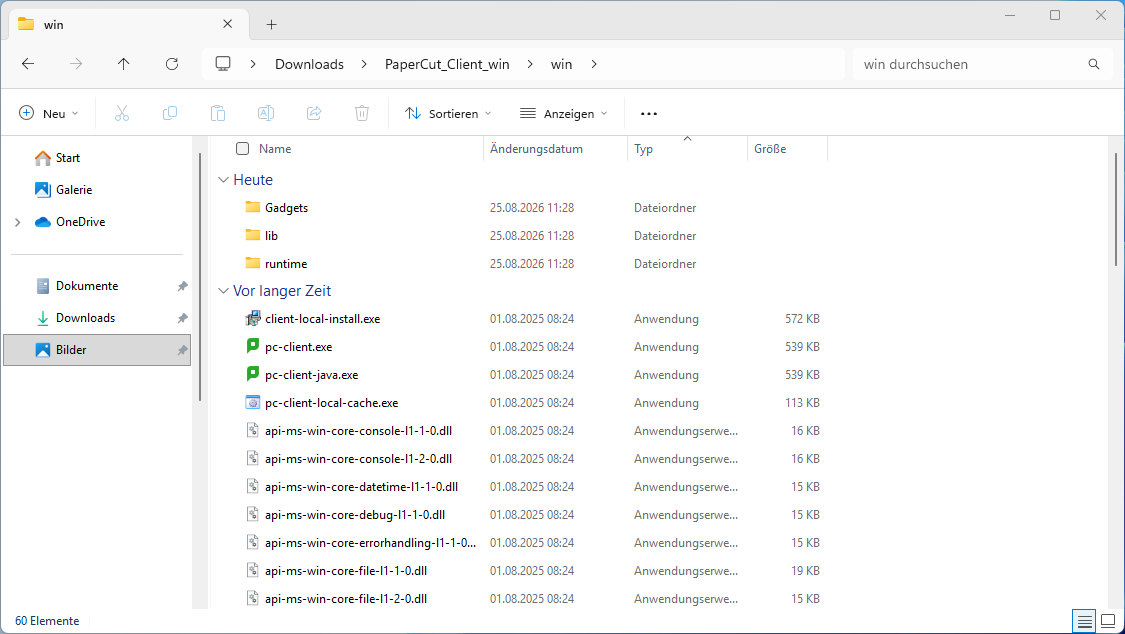
Task: Collapse the Heute group
Action: tap(223, 180)
